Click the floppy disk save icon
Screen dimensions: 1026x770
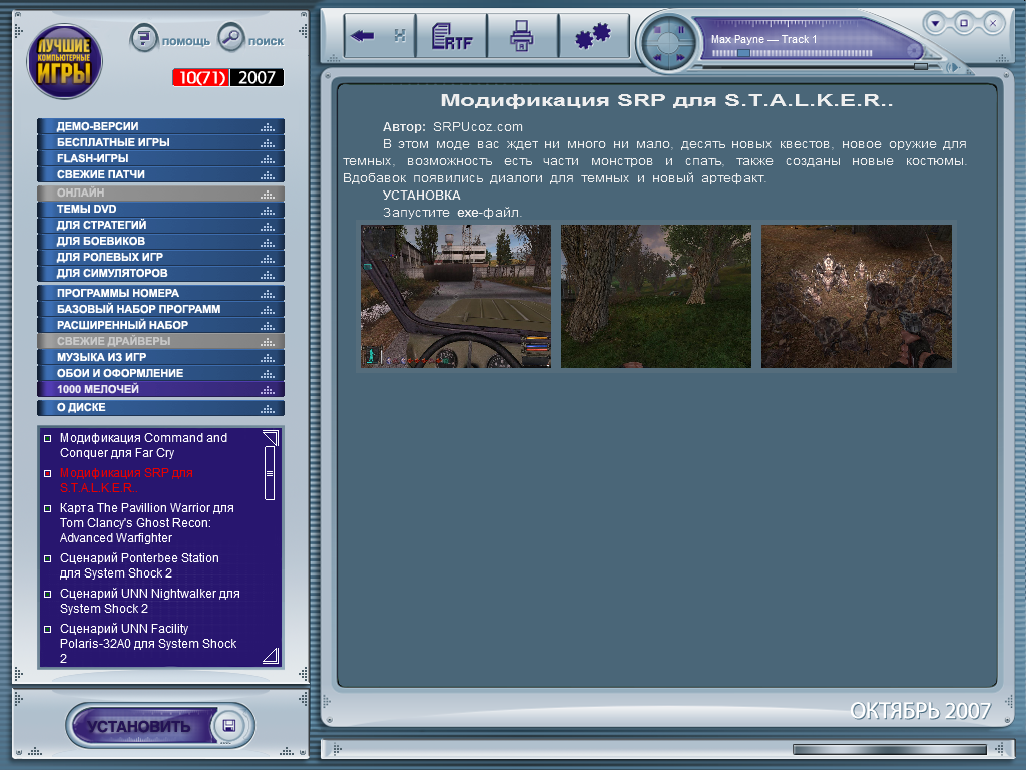pos(229,726)
